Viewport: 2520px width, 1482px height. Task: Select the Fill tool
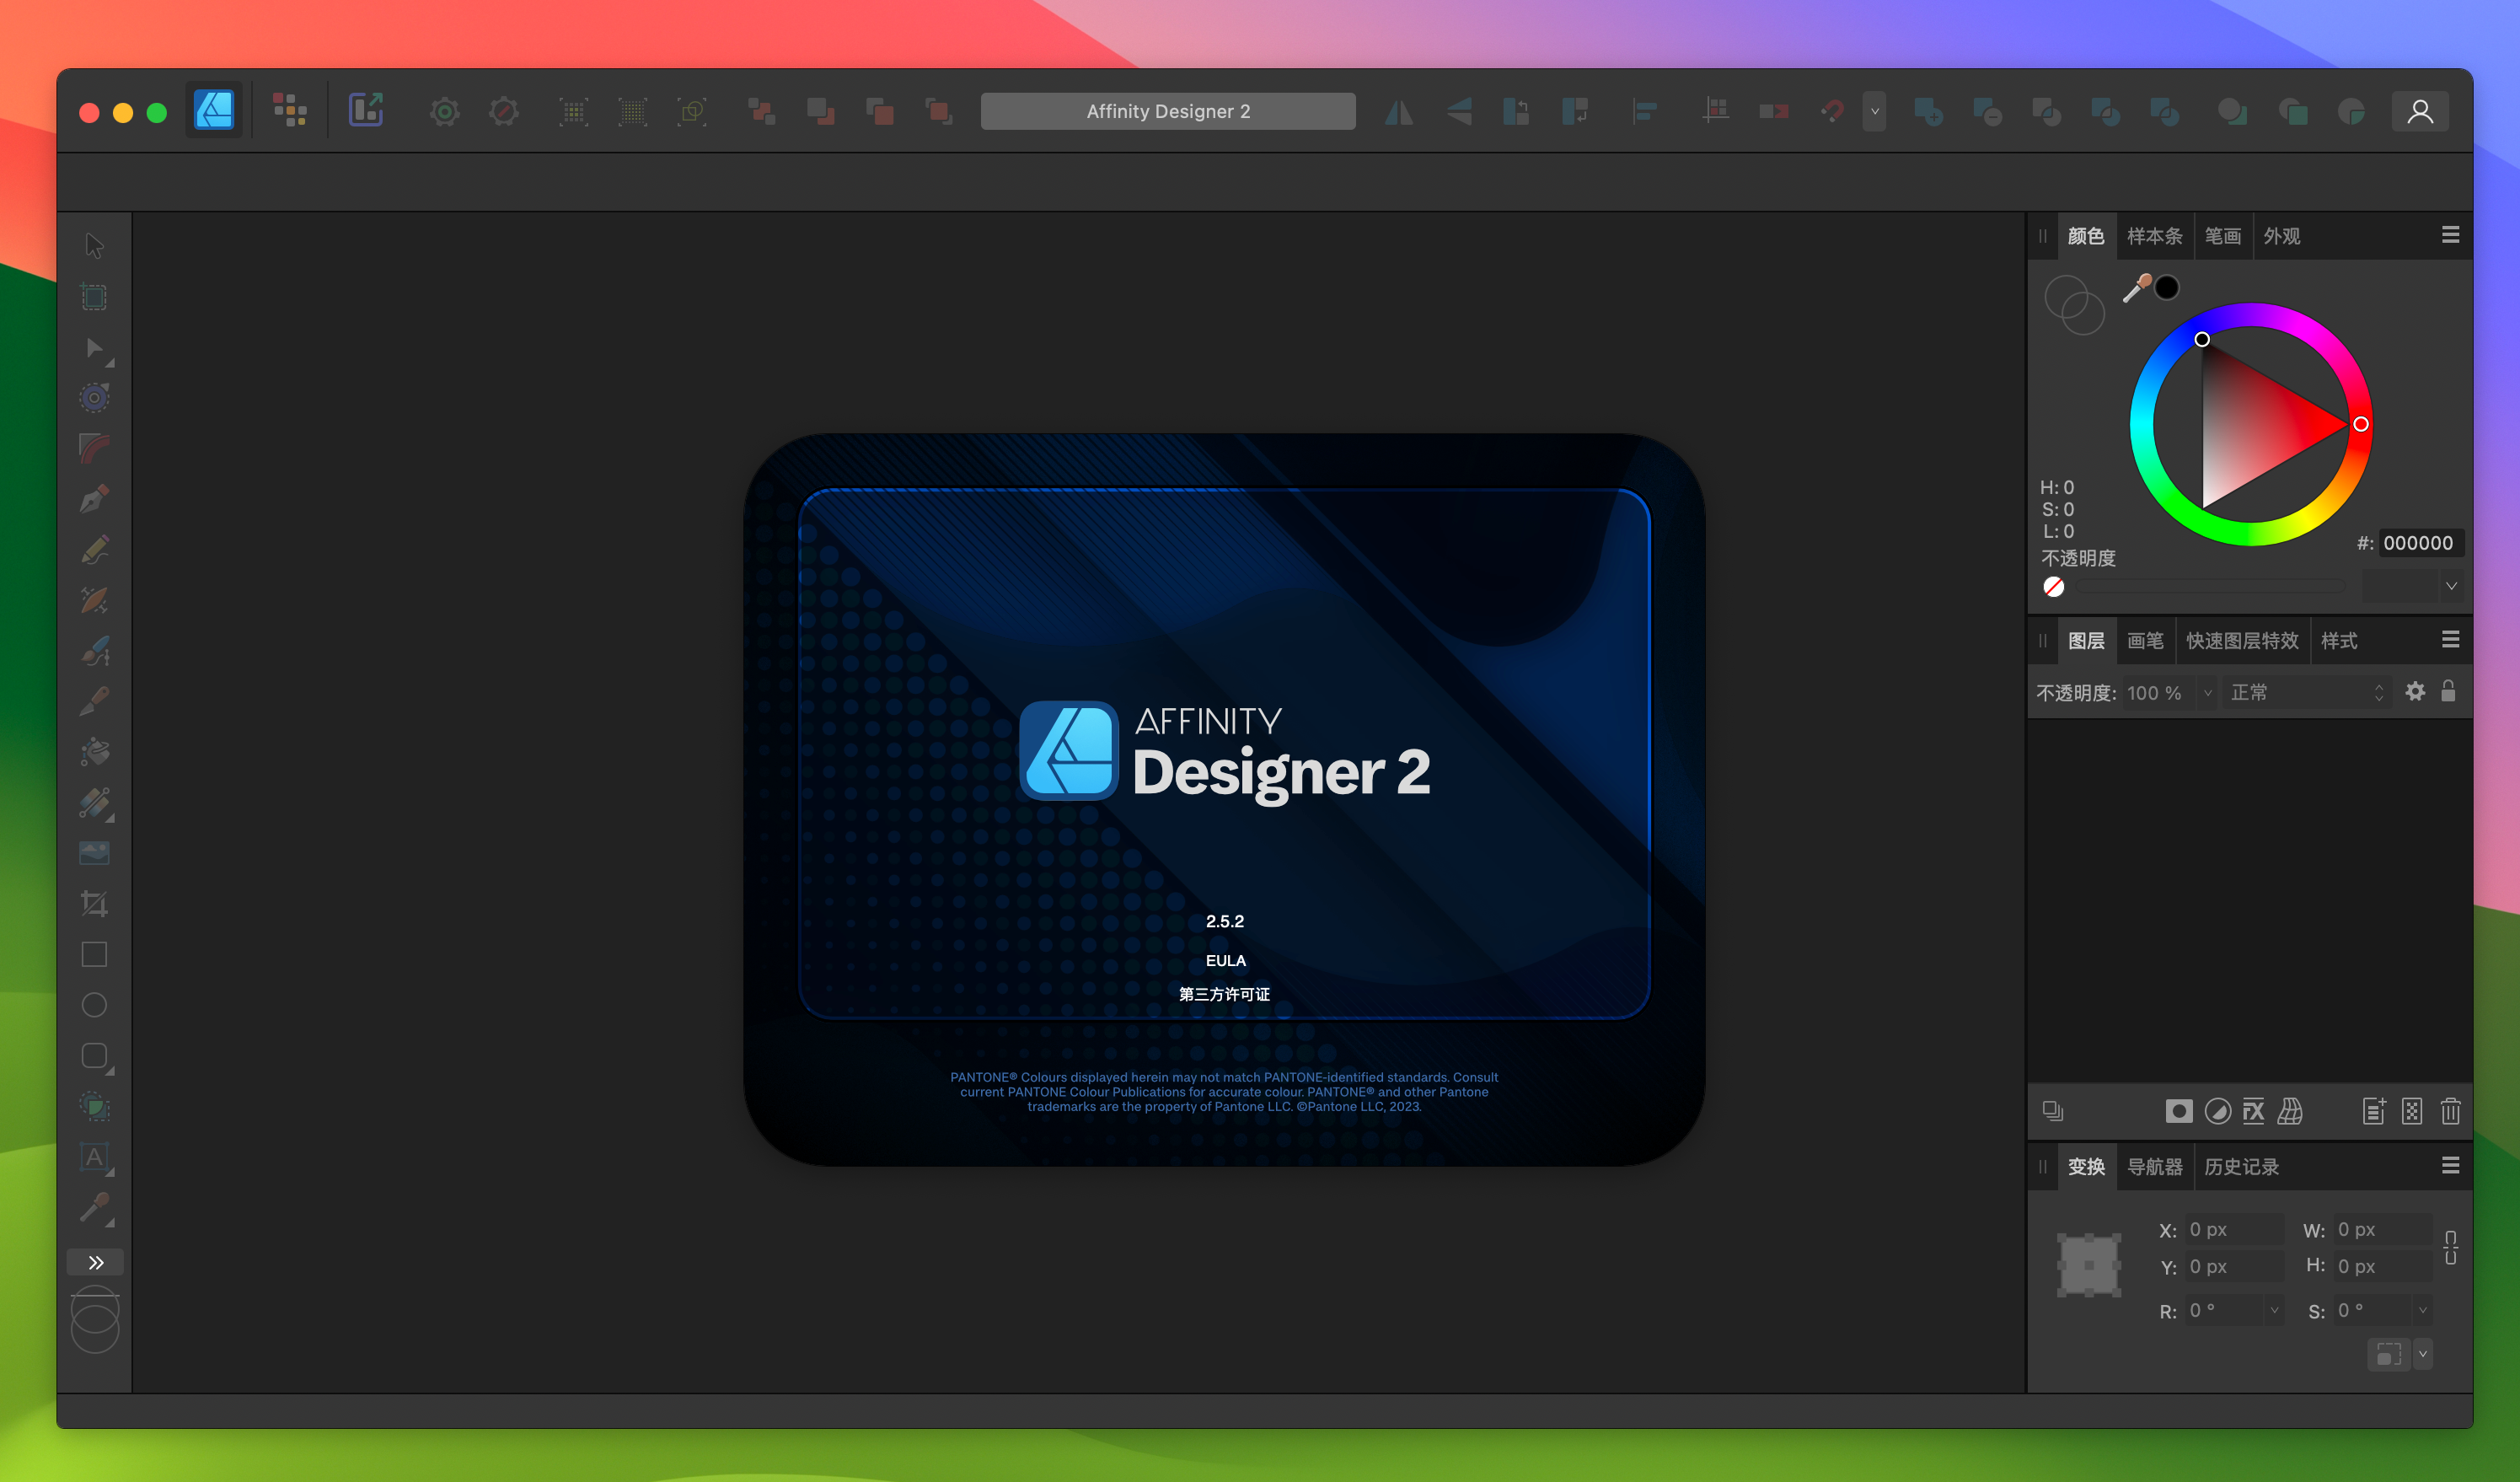click(x=95, y=754)
